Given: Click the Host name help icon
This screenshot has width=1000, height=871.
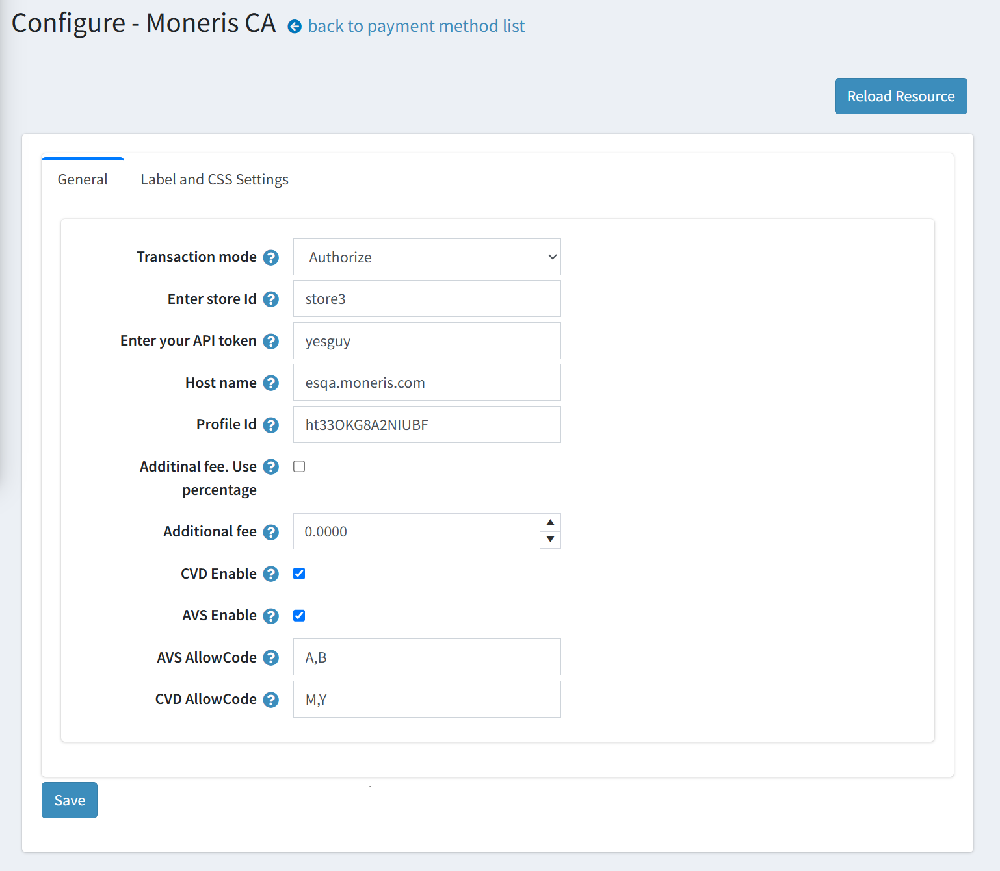Looking at the screenshot, I should click(271, 383).
